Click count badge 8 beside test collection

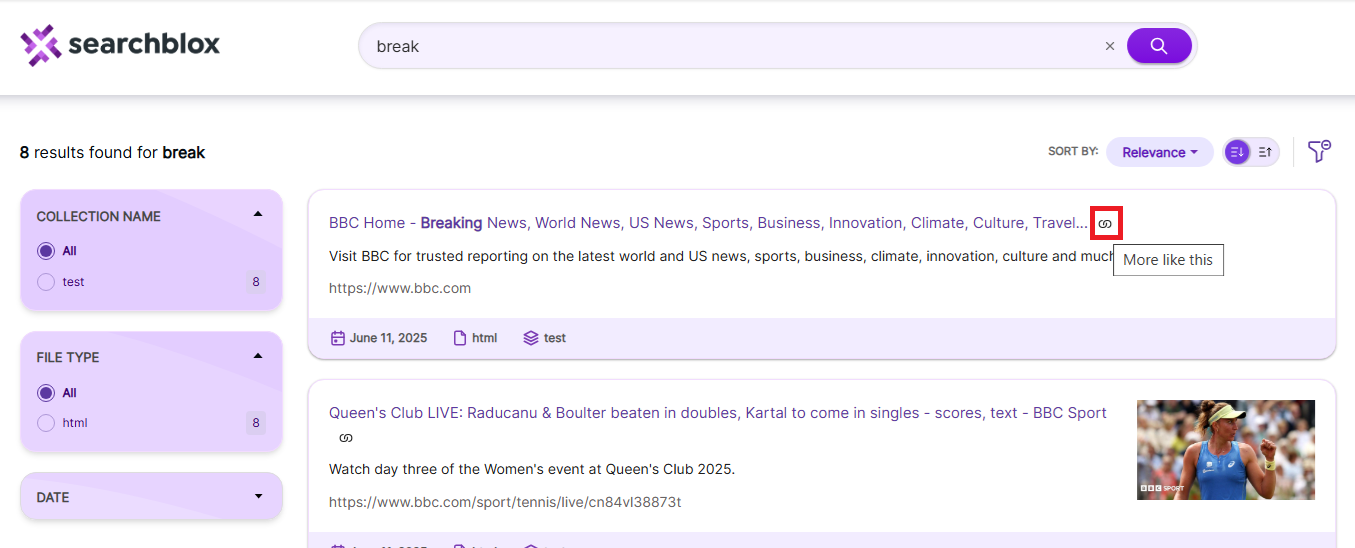pos(256,282)
